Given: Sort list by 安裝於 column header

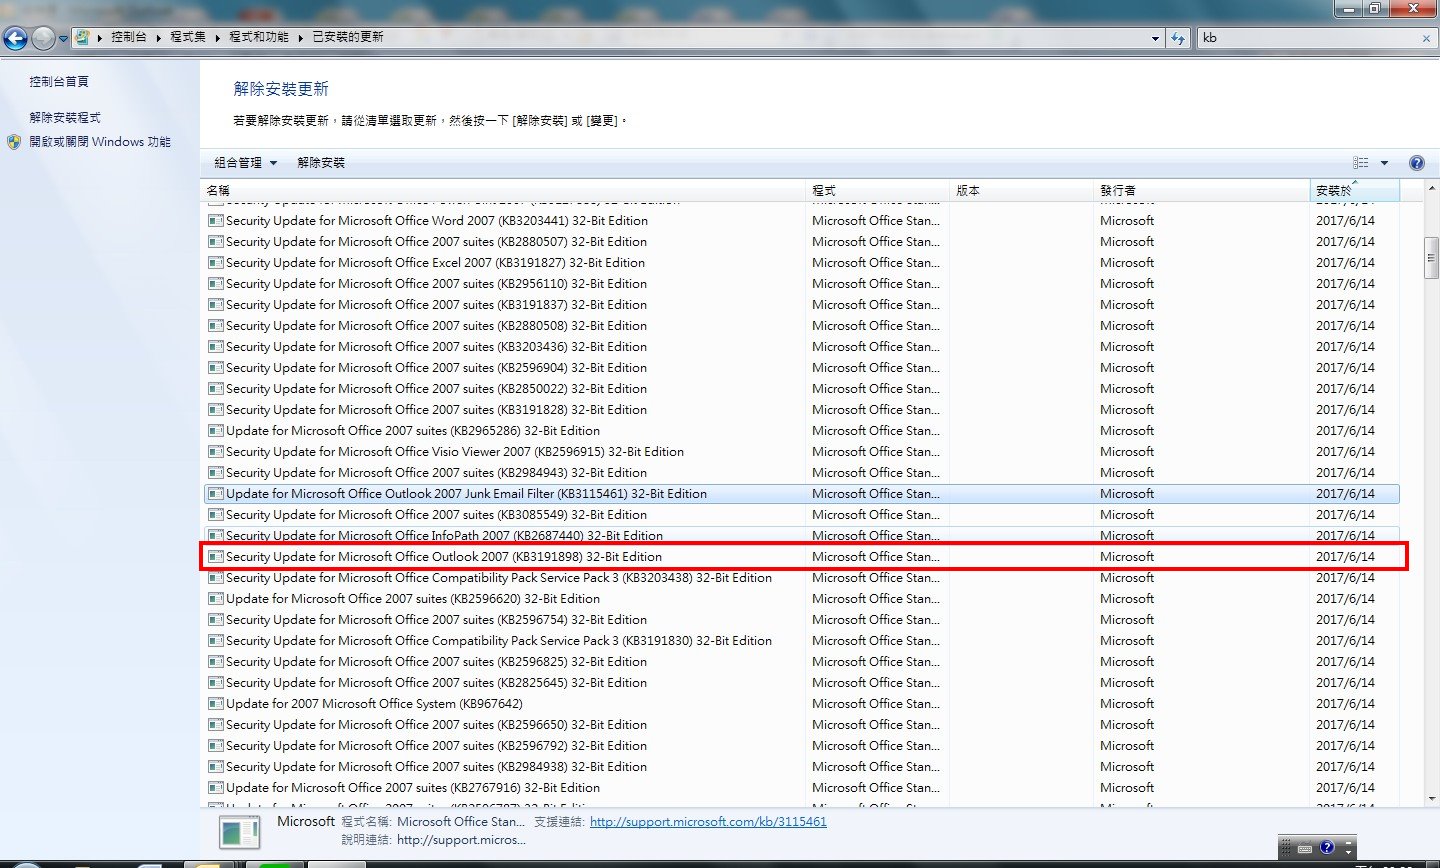Looking at the screenshot, I should point(1333,190).
